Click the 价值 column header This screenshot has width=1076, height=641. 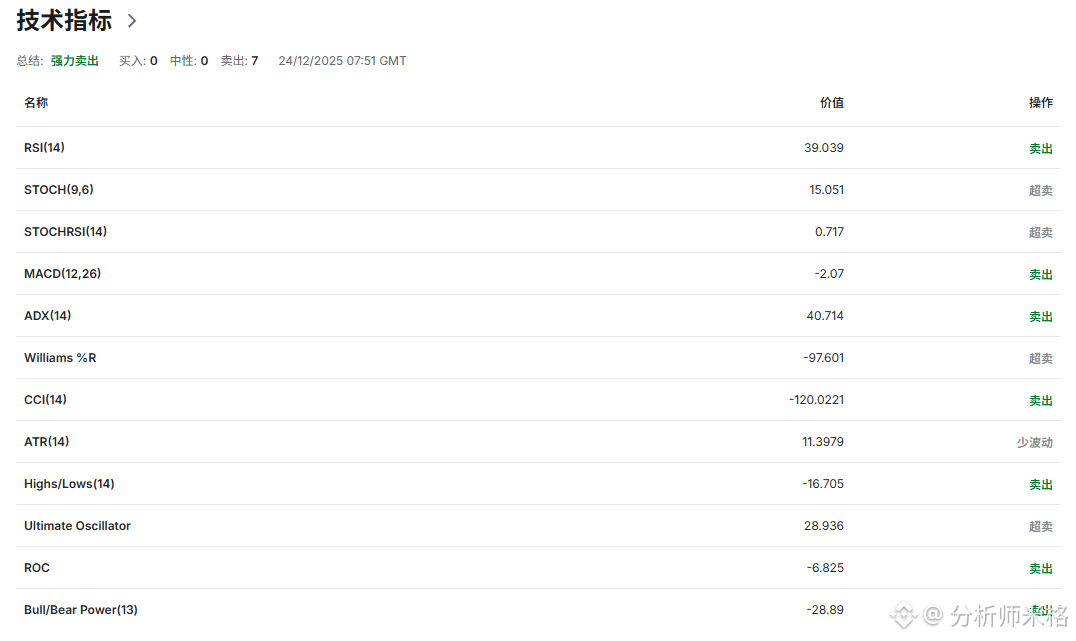832,103
